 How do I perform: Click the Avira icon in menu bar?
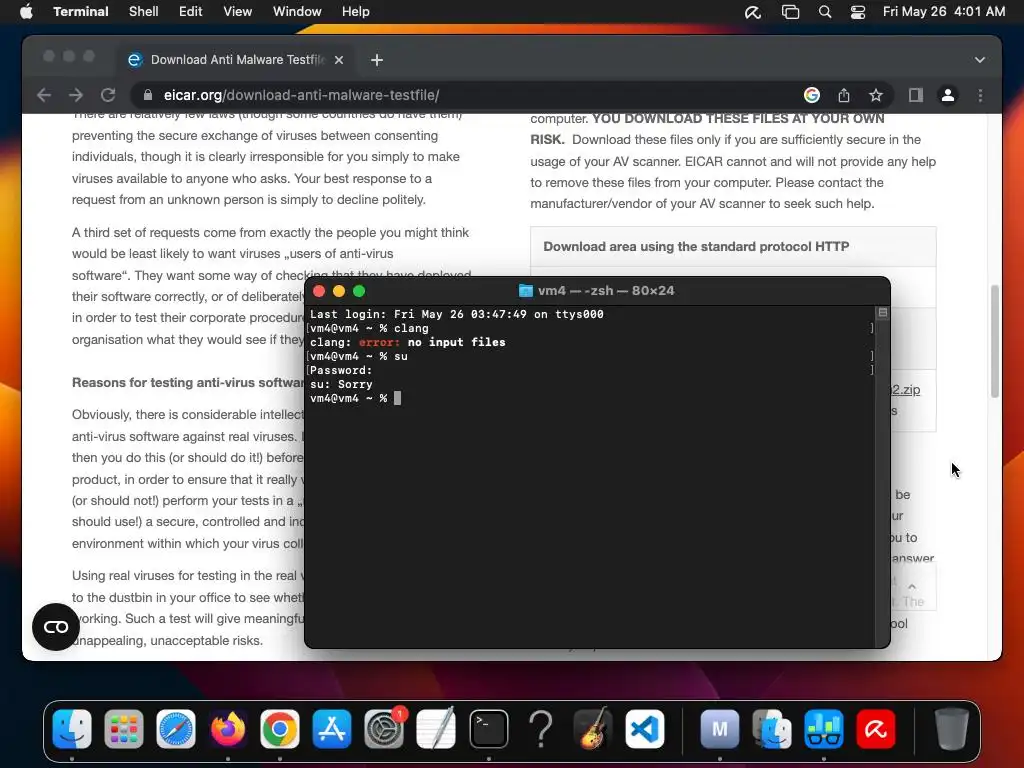click(753, 12)
